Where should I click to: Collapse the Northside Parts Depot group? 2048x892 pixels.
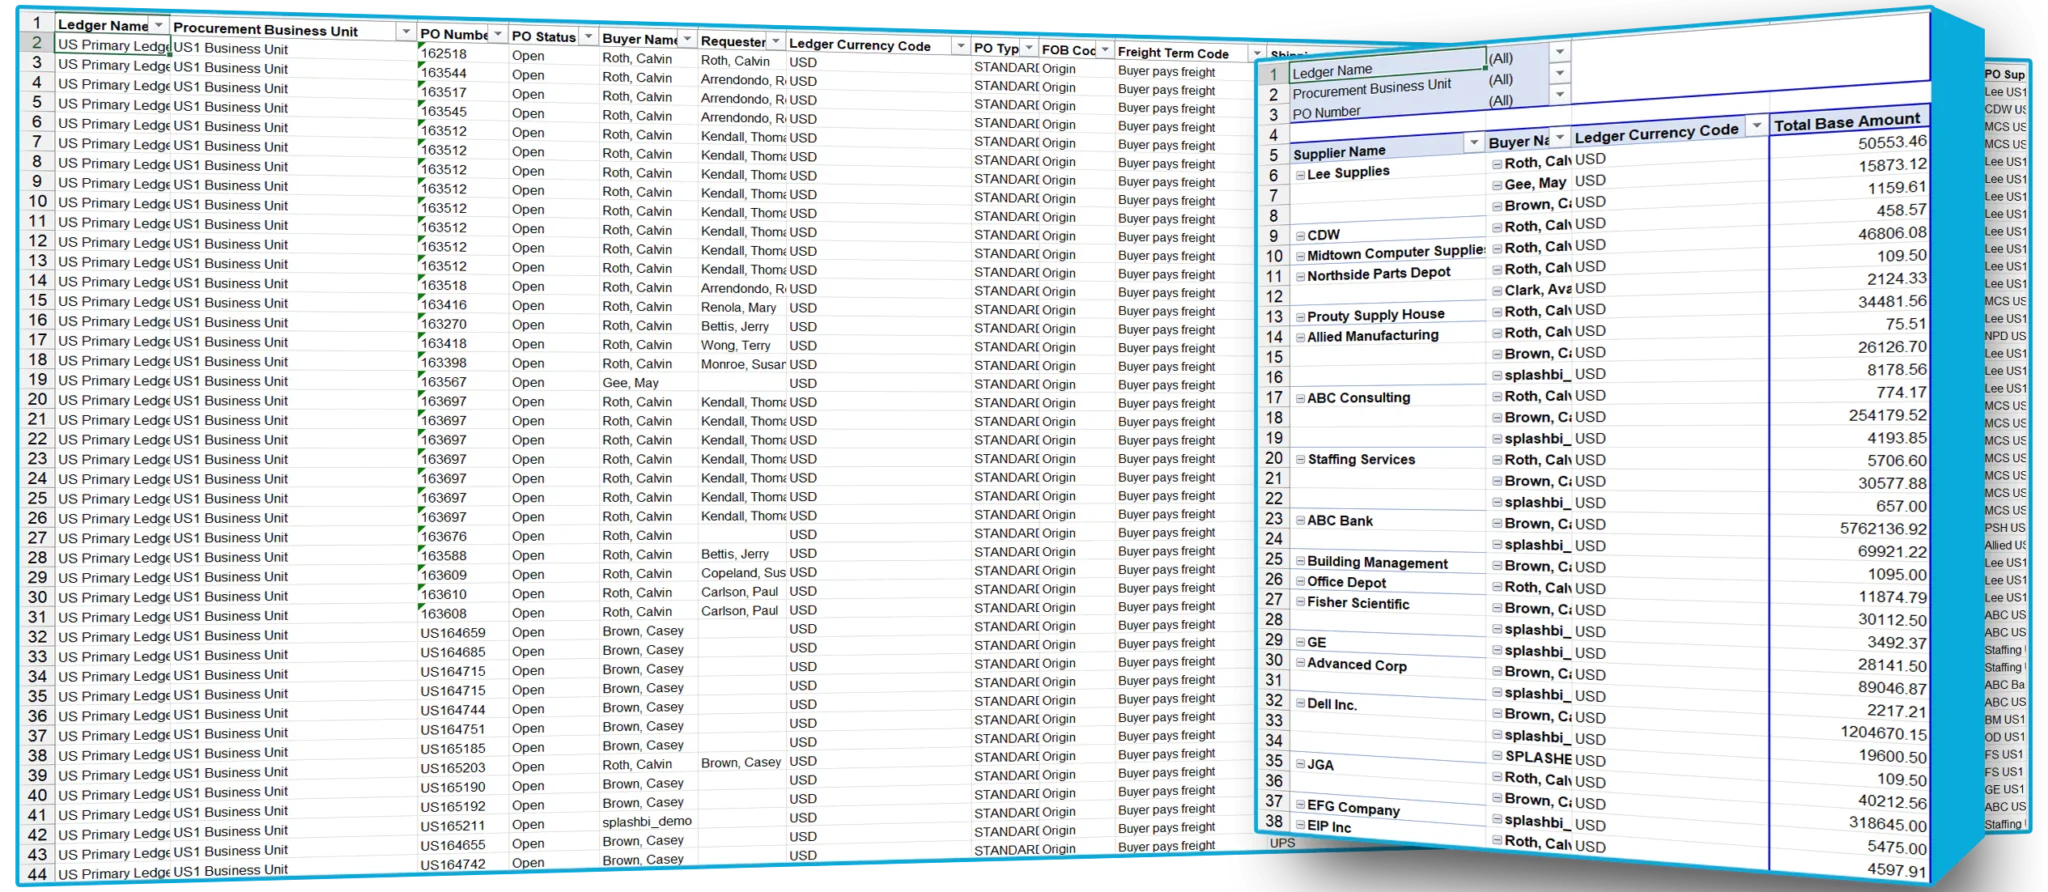pyautogui.click(x=1300, y=277)
